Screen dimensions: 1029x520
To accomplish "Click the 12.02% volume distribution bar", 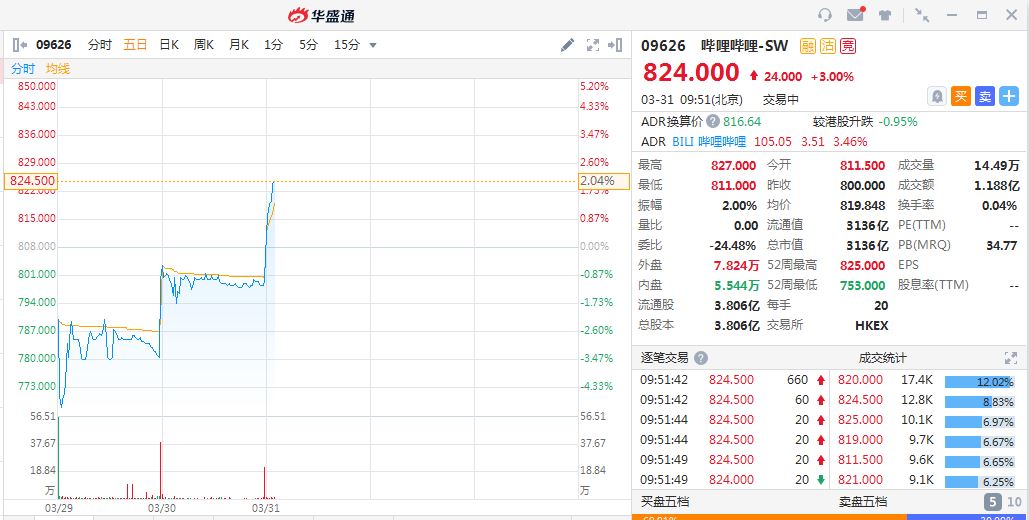I will tap(979, 381).
